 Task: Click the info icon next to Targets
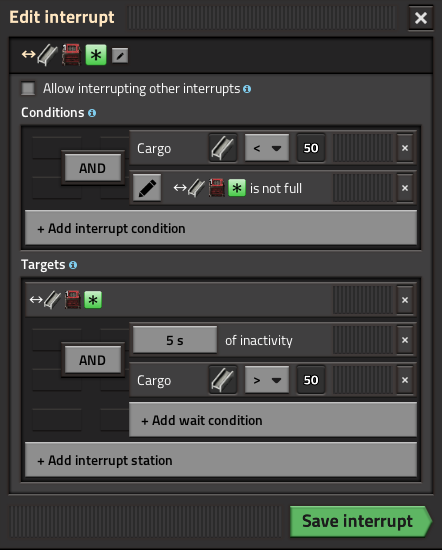coord(73,265)
